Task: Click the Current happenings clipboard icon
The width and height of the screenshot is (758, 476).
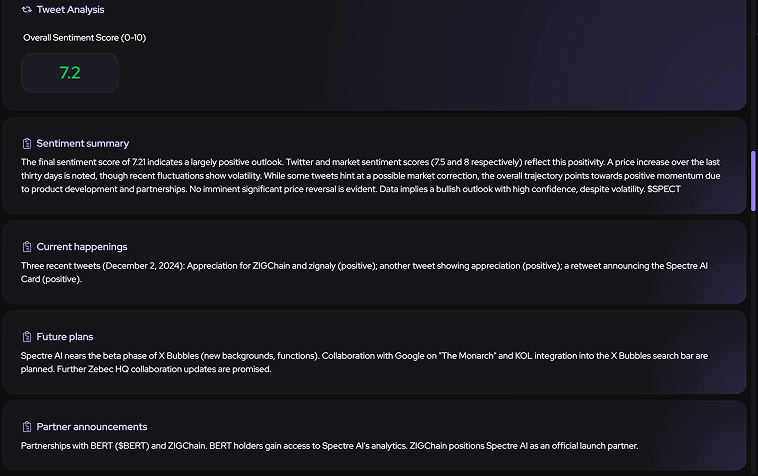Action: [27, 247]
